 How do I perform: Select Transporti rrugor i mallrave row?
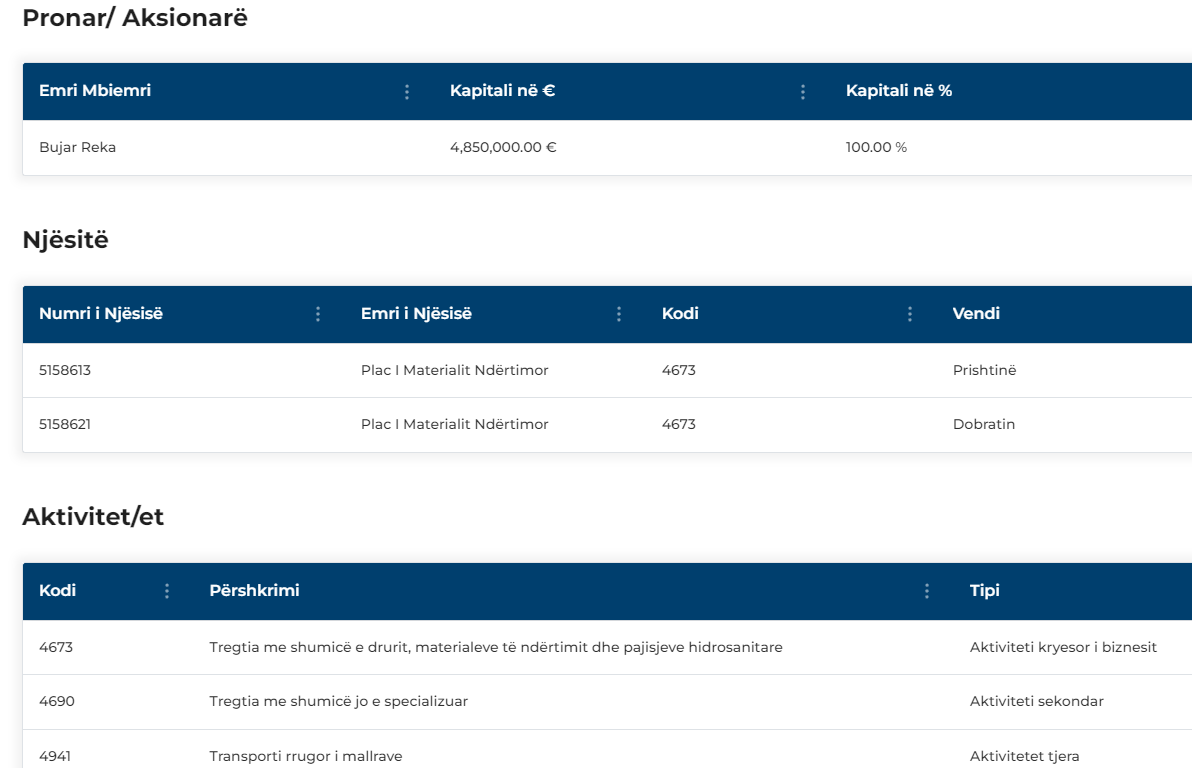[305, 756]
